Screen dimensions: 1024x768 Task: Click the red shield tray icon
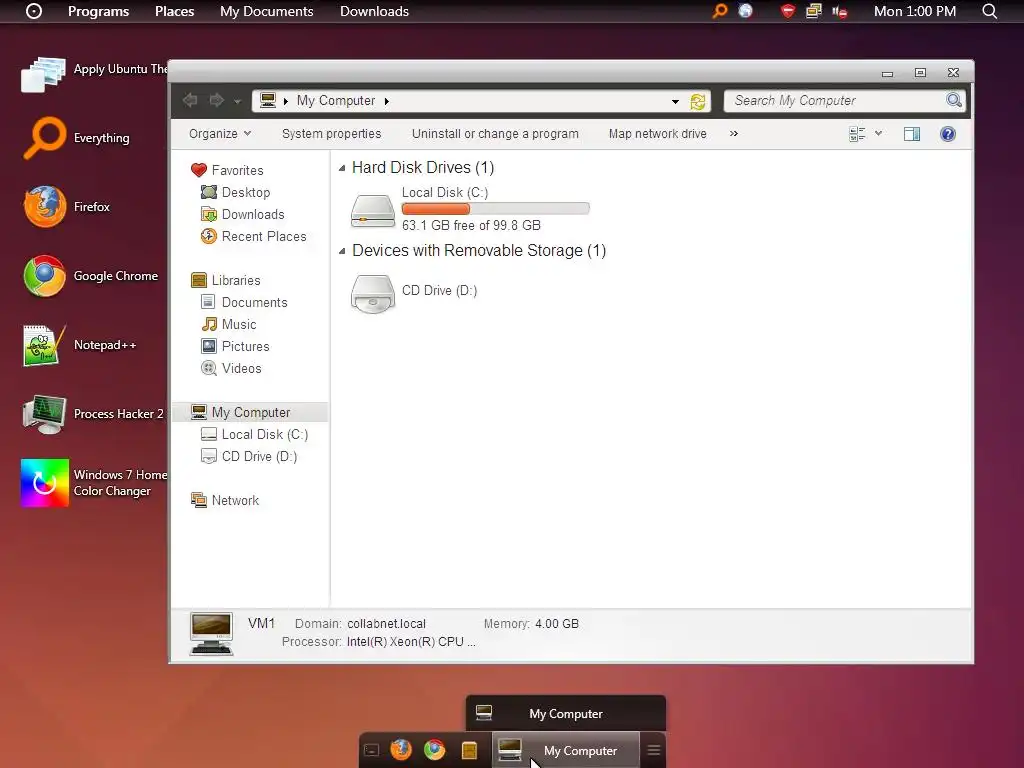(788, 11)
